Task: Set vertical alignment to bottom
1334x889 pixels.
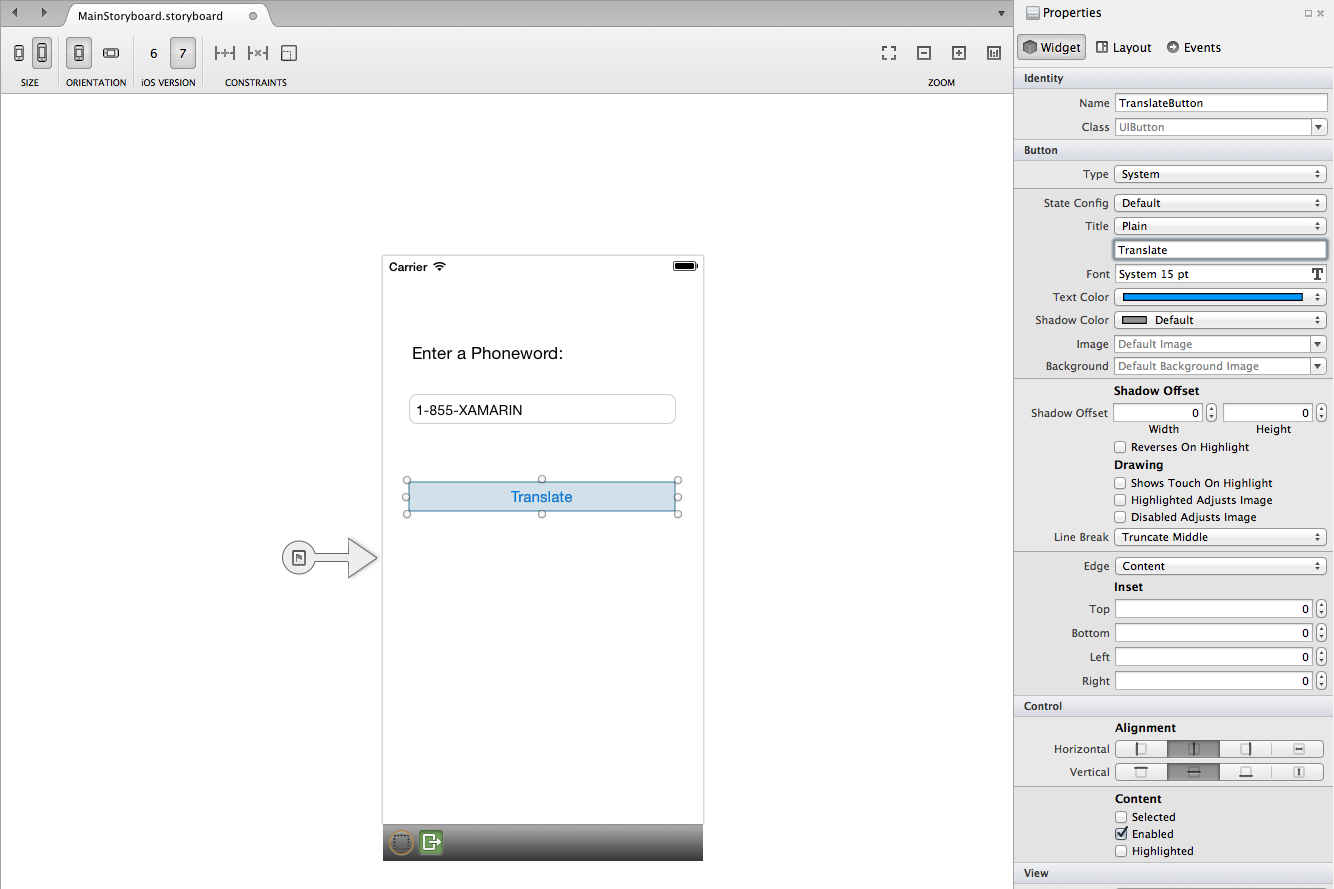Action: (1245, 772)
